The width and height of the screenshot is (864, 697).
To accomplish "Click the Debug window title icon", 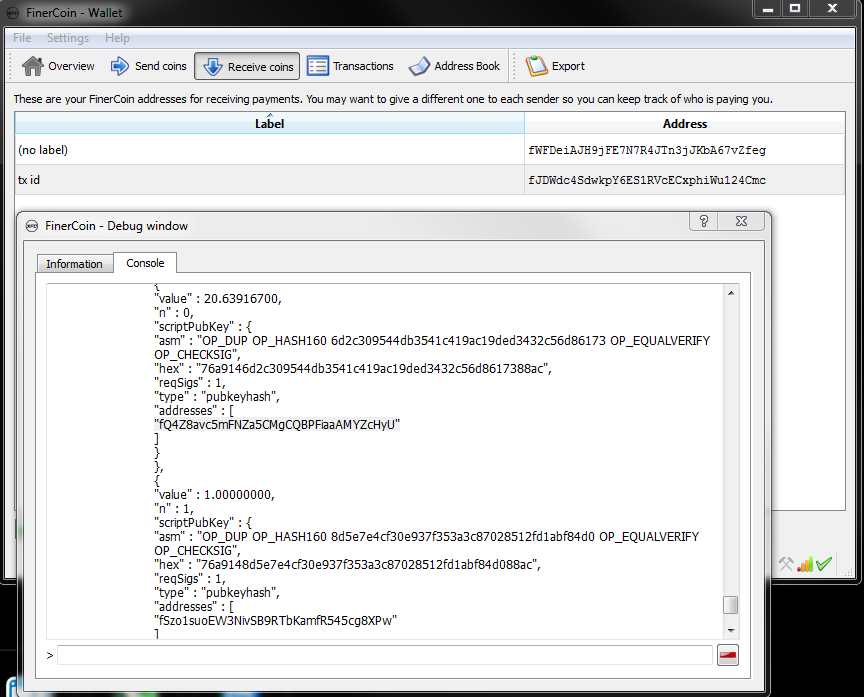I will pyautogui.click(x=32, y=226).
